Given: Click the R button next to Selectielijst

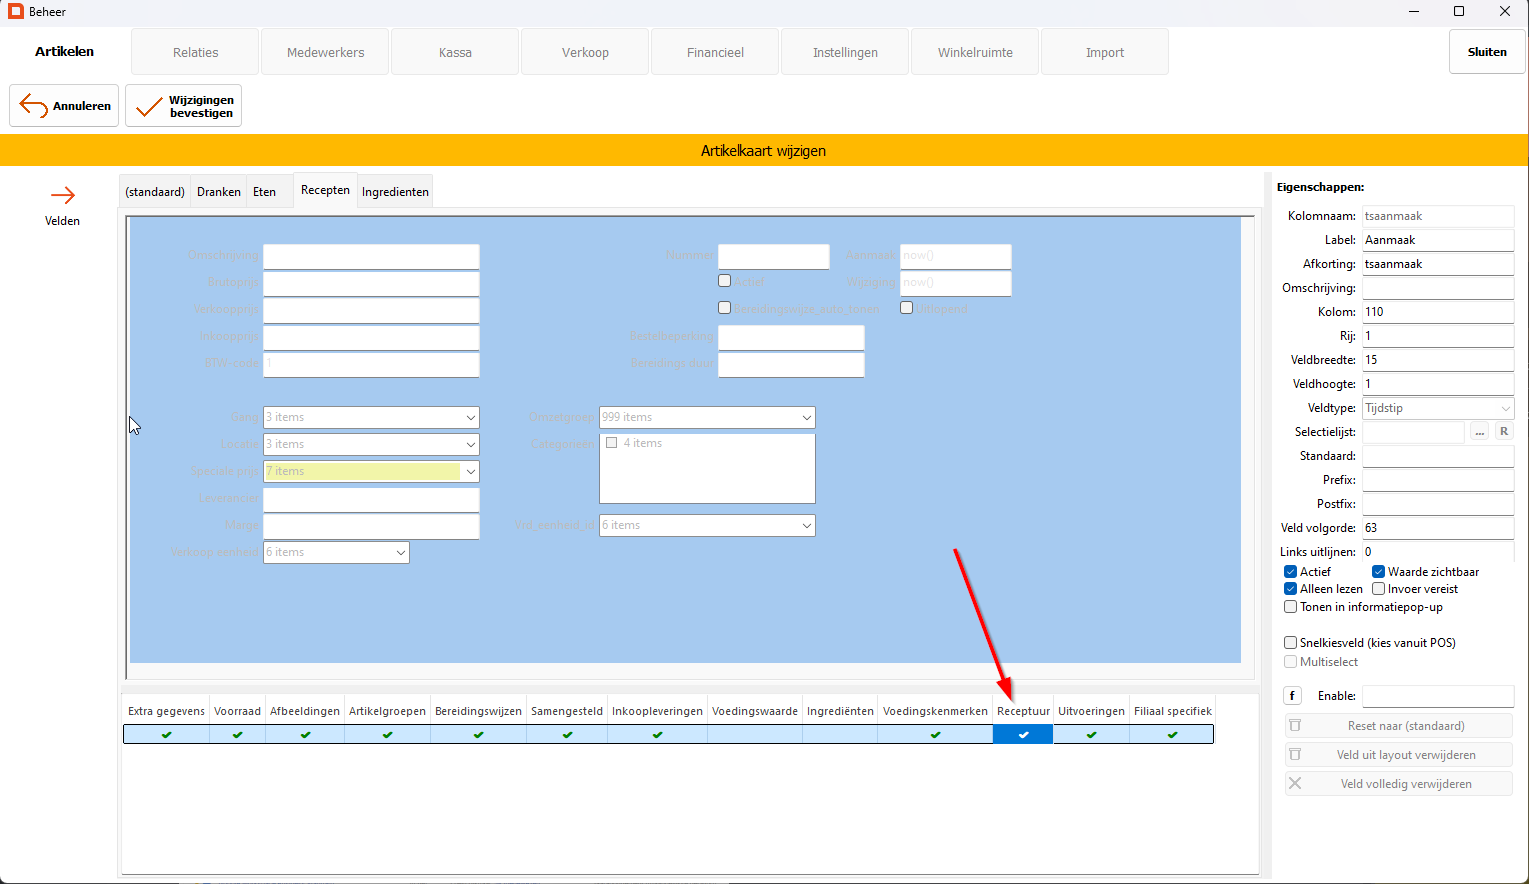Looking at the screenshot, I should click(x=1503, y=432).
